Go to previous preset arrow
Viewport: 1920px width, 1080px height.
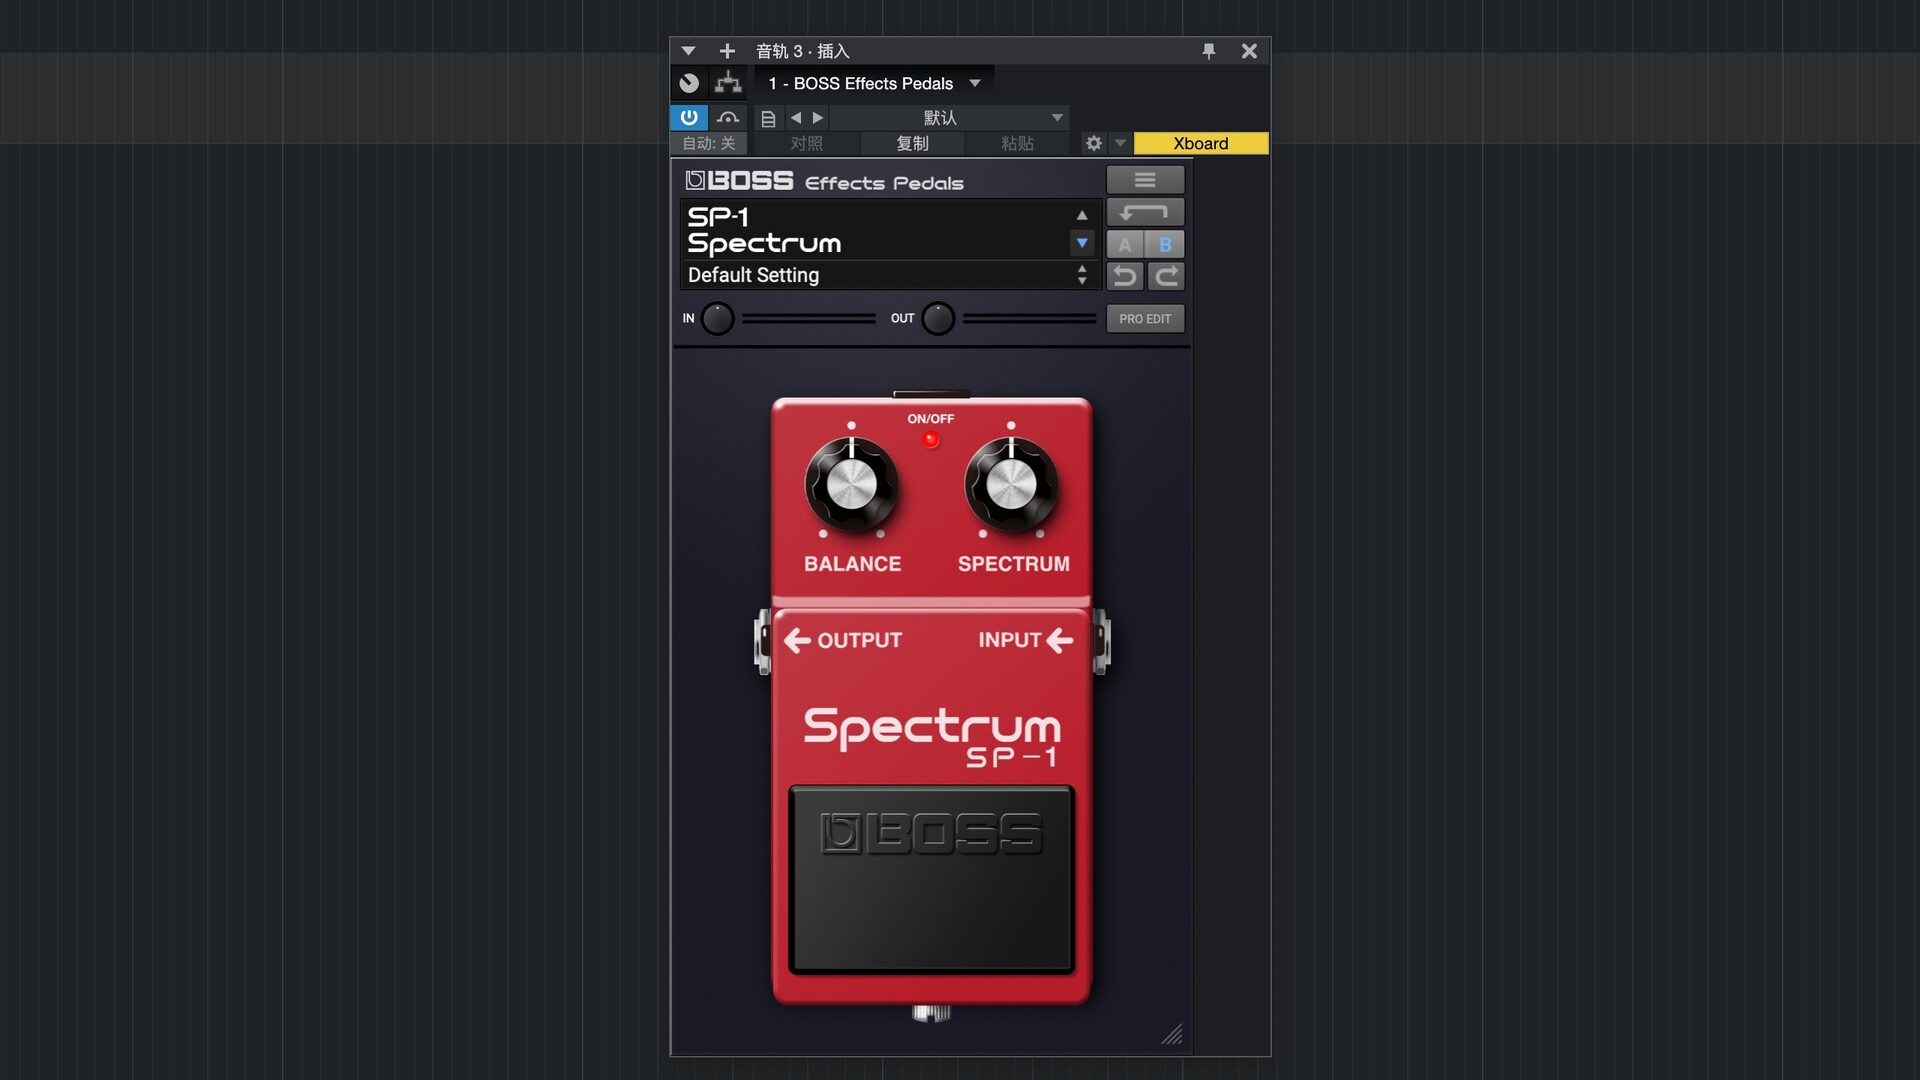(x=796, y=118)
